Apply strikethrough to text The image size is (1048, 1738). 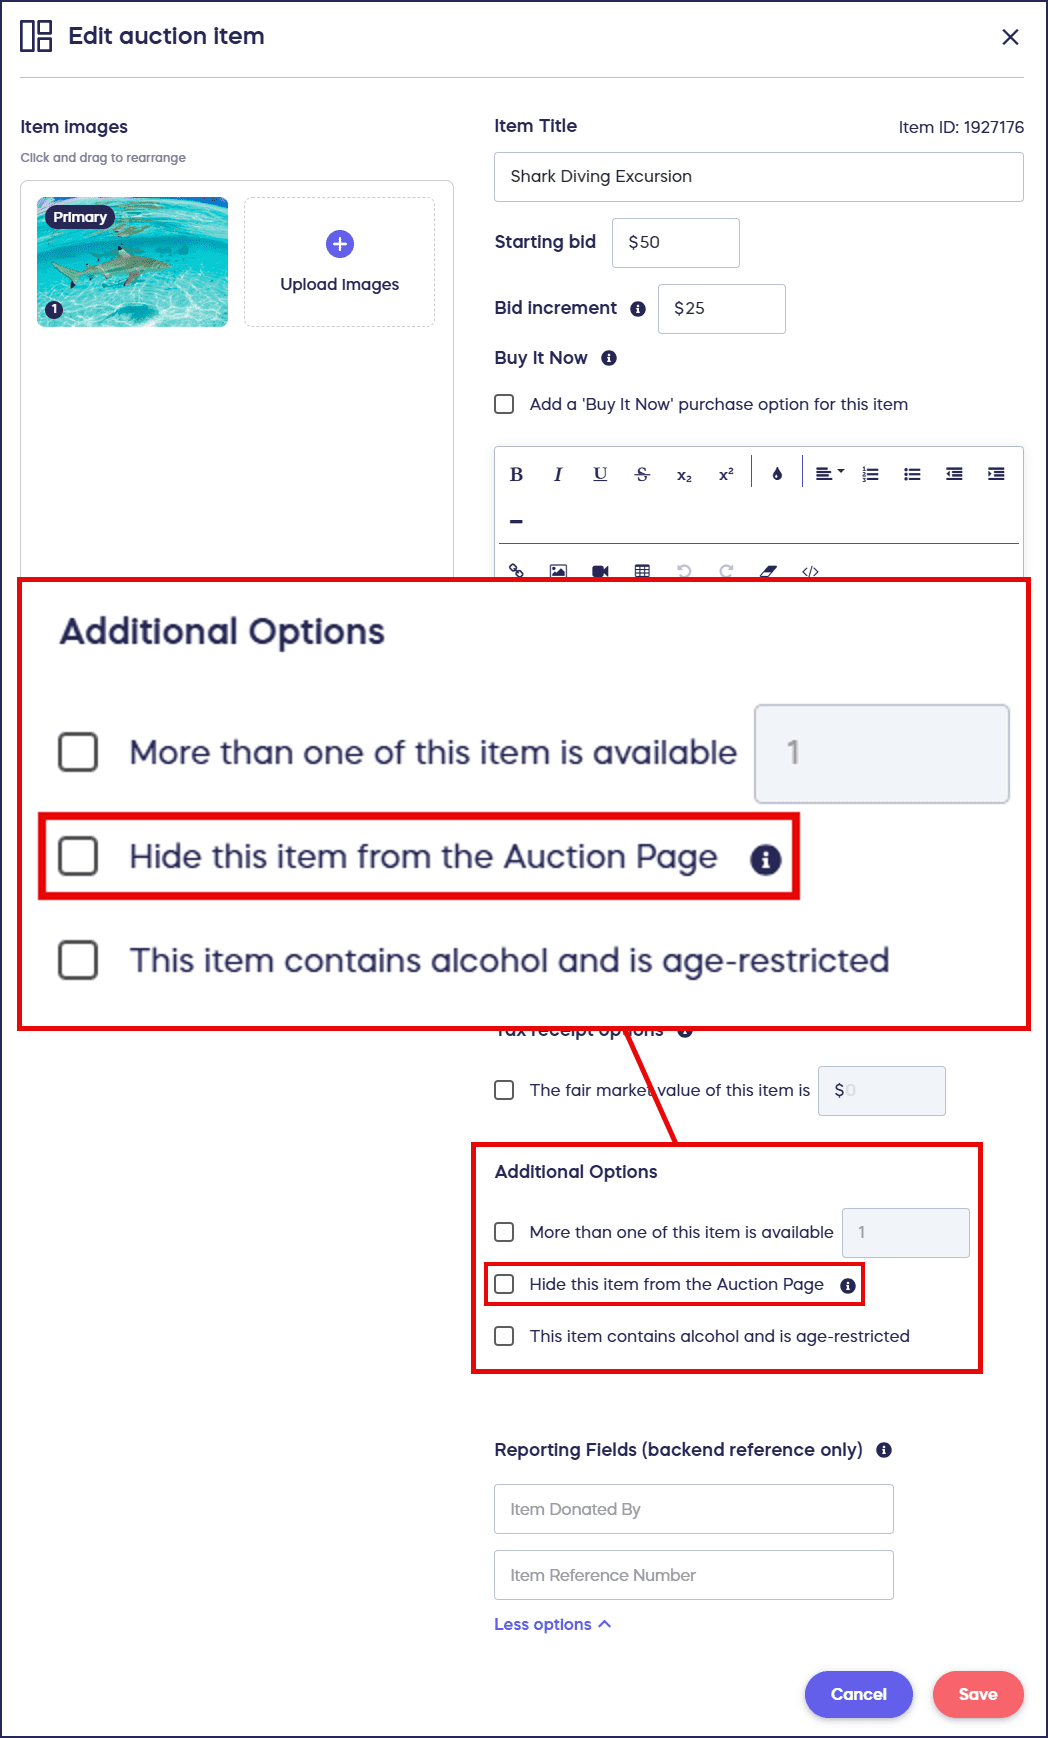[x=642, y=474]
